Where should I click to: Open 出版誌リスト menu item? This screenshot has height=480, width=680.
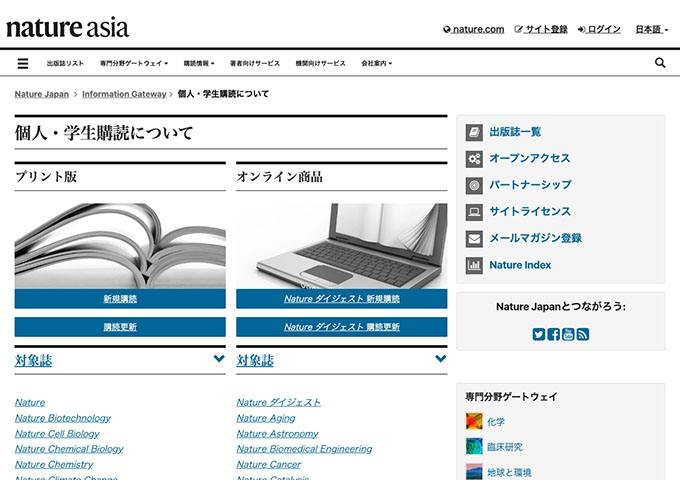[65, 63]
